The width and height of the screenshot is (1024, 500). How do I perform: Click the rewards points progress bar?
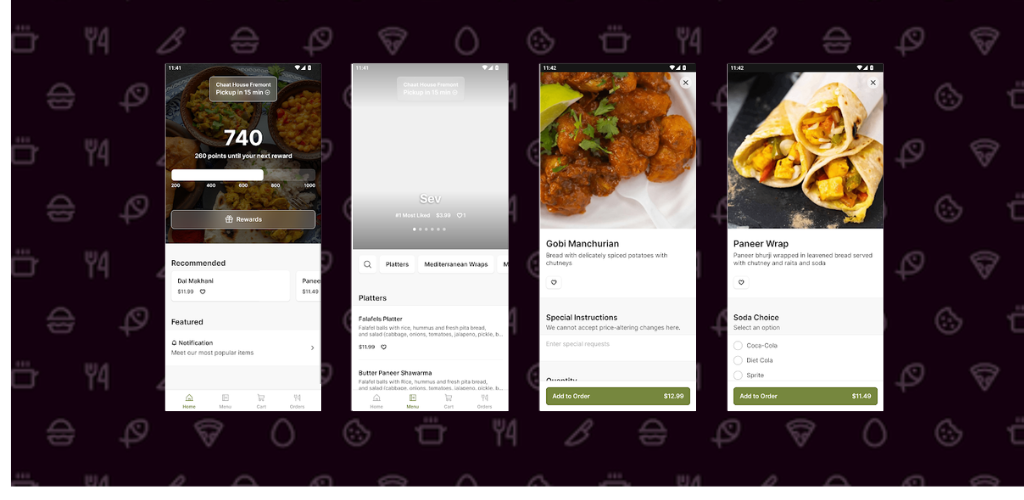point(243,175)
